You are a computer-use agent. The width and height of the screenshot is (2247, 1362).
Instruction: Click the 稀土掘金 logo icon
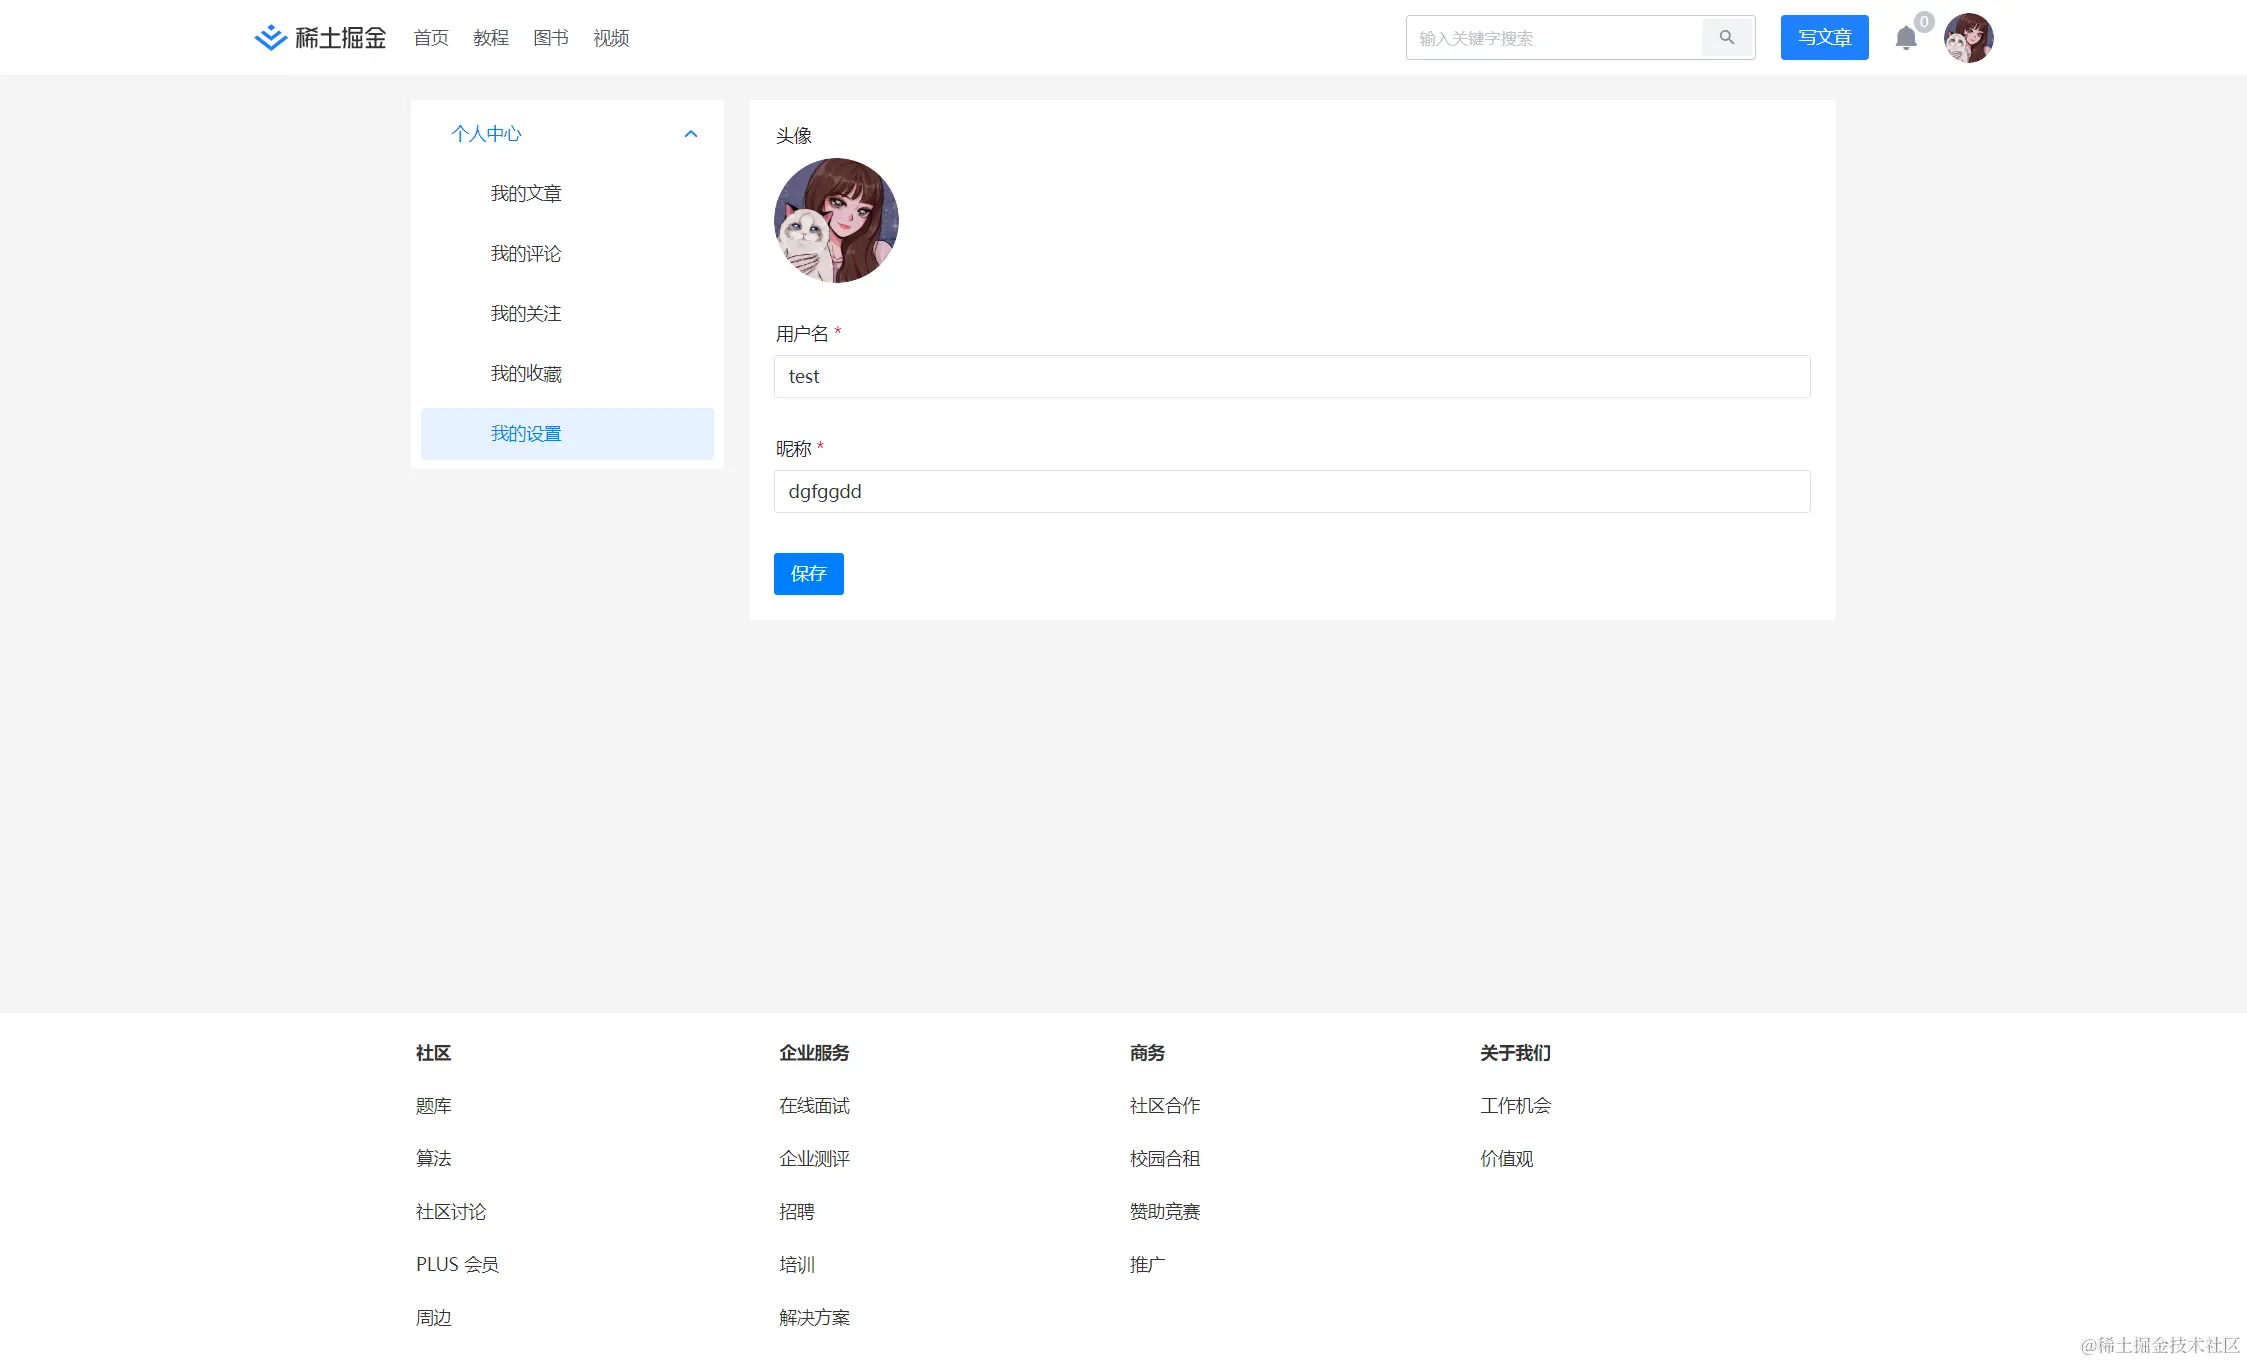[x=270, y=37]
